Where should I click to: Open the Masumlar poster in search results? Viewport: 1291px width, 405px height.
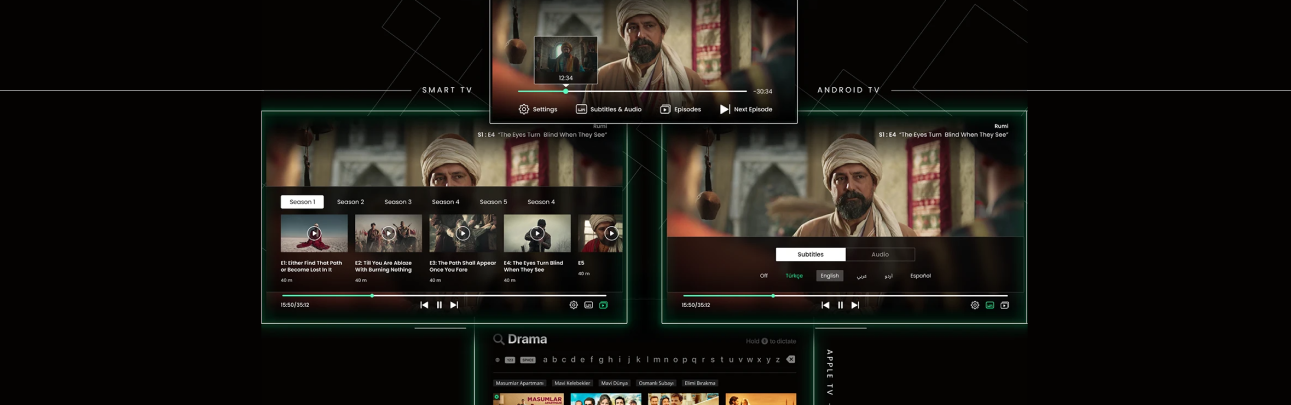pos(528,399)
